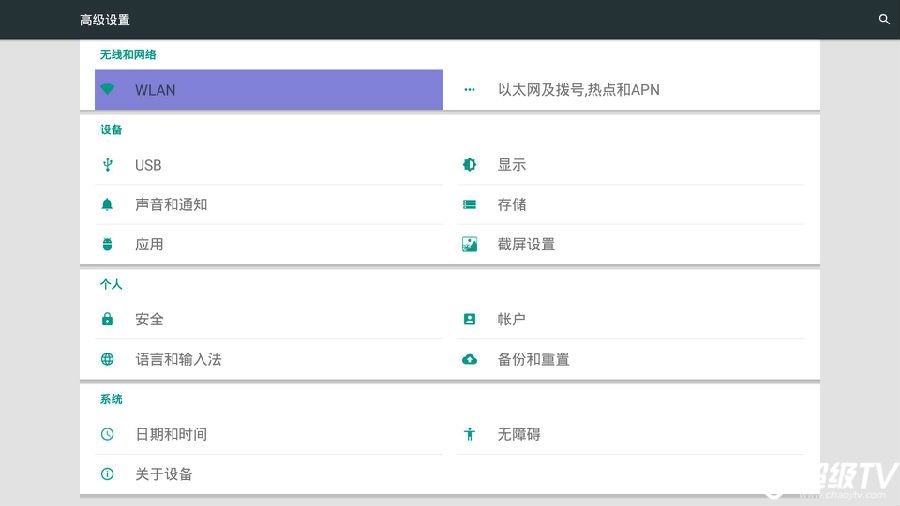Click the storage bars icon beside 存储
The image size is (900, 506).
pos(470,205)
